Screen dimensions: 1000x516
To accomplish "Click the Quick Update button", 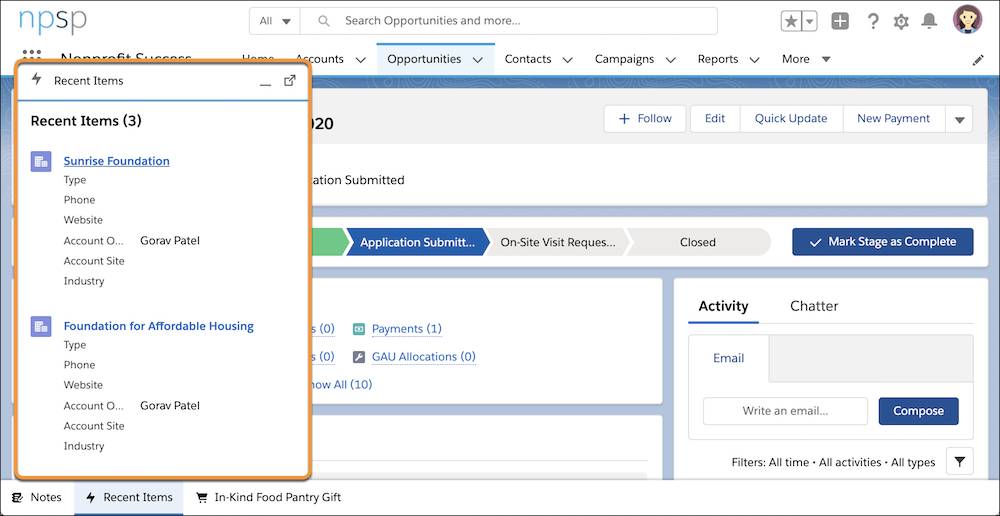I will (791, 119).
